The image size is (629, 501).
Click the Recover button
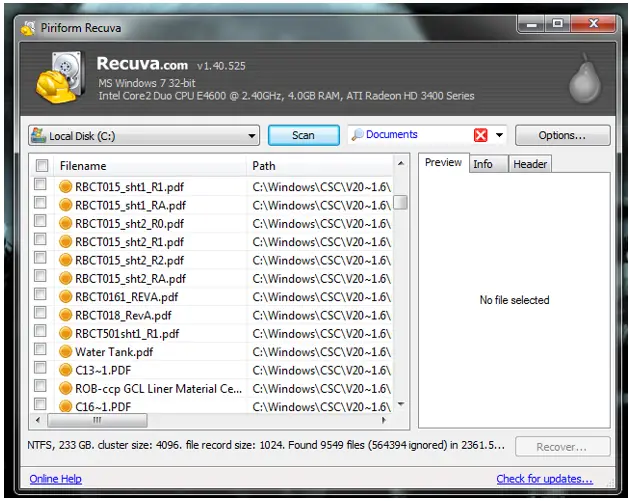[x=562, y=447]
